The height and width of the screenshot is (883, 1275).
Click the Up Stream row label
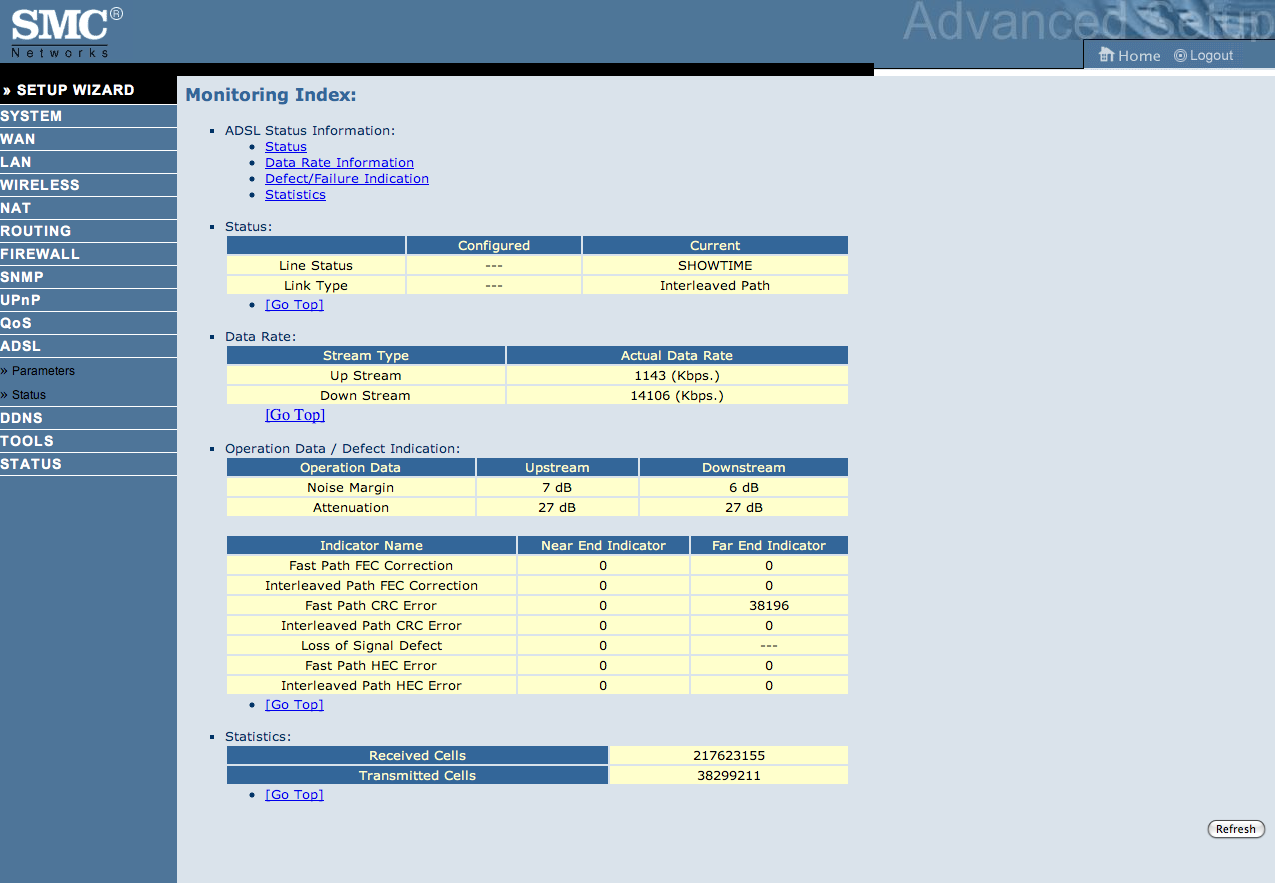pos(366,376)
